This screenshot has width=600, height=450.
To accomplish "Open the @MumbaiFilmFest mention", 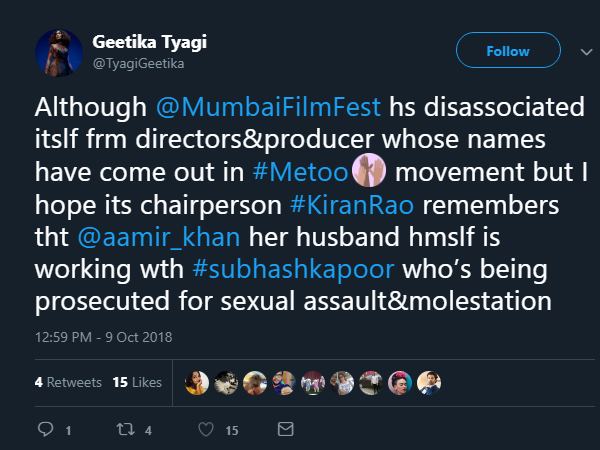I will pos(240,109).
